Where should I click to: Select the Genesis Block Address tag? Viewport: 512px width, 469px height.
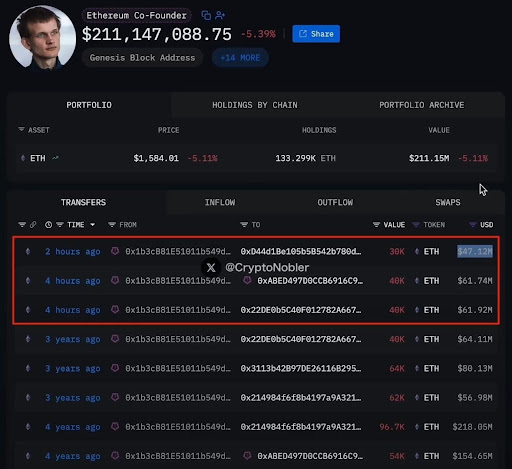pos(142,58)
